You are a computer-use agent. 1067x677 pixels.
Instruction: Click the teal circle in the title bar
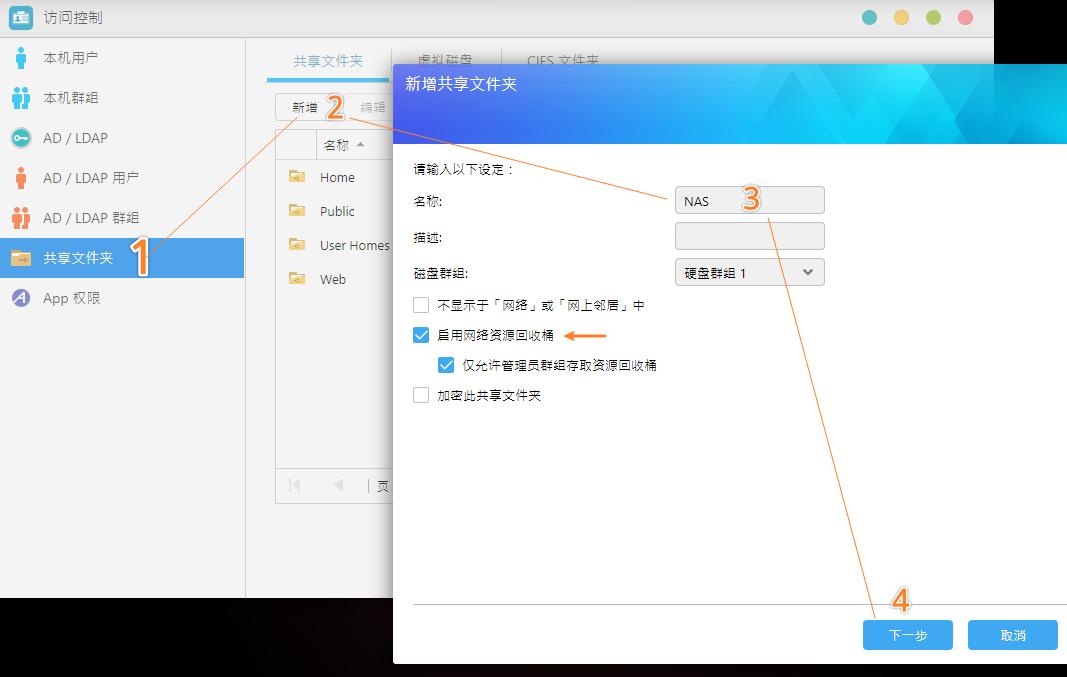pyautogui.click(x=869, y=17)
